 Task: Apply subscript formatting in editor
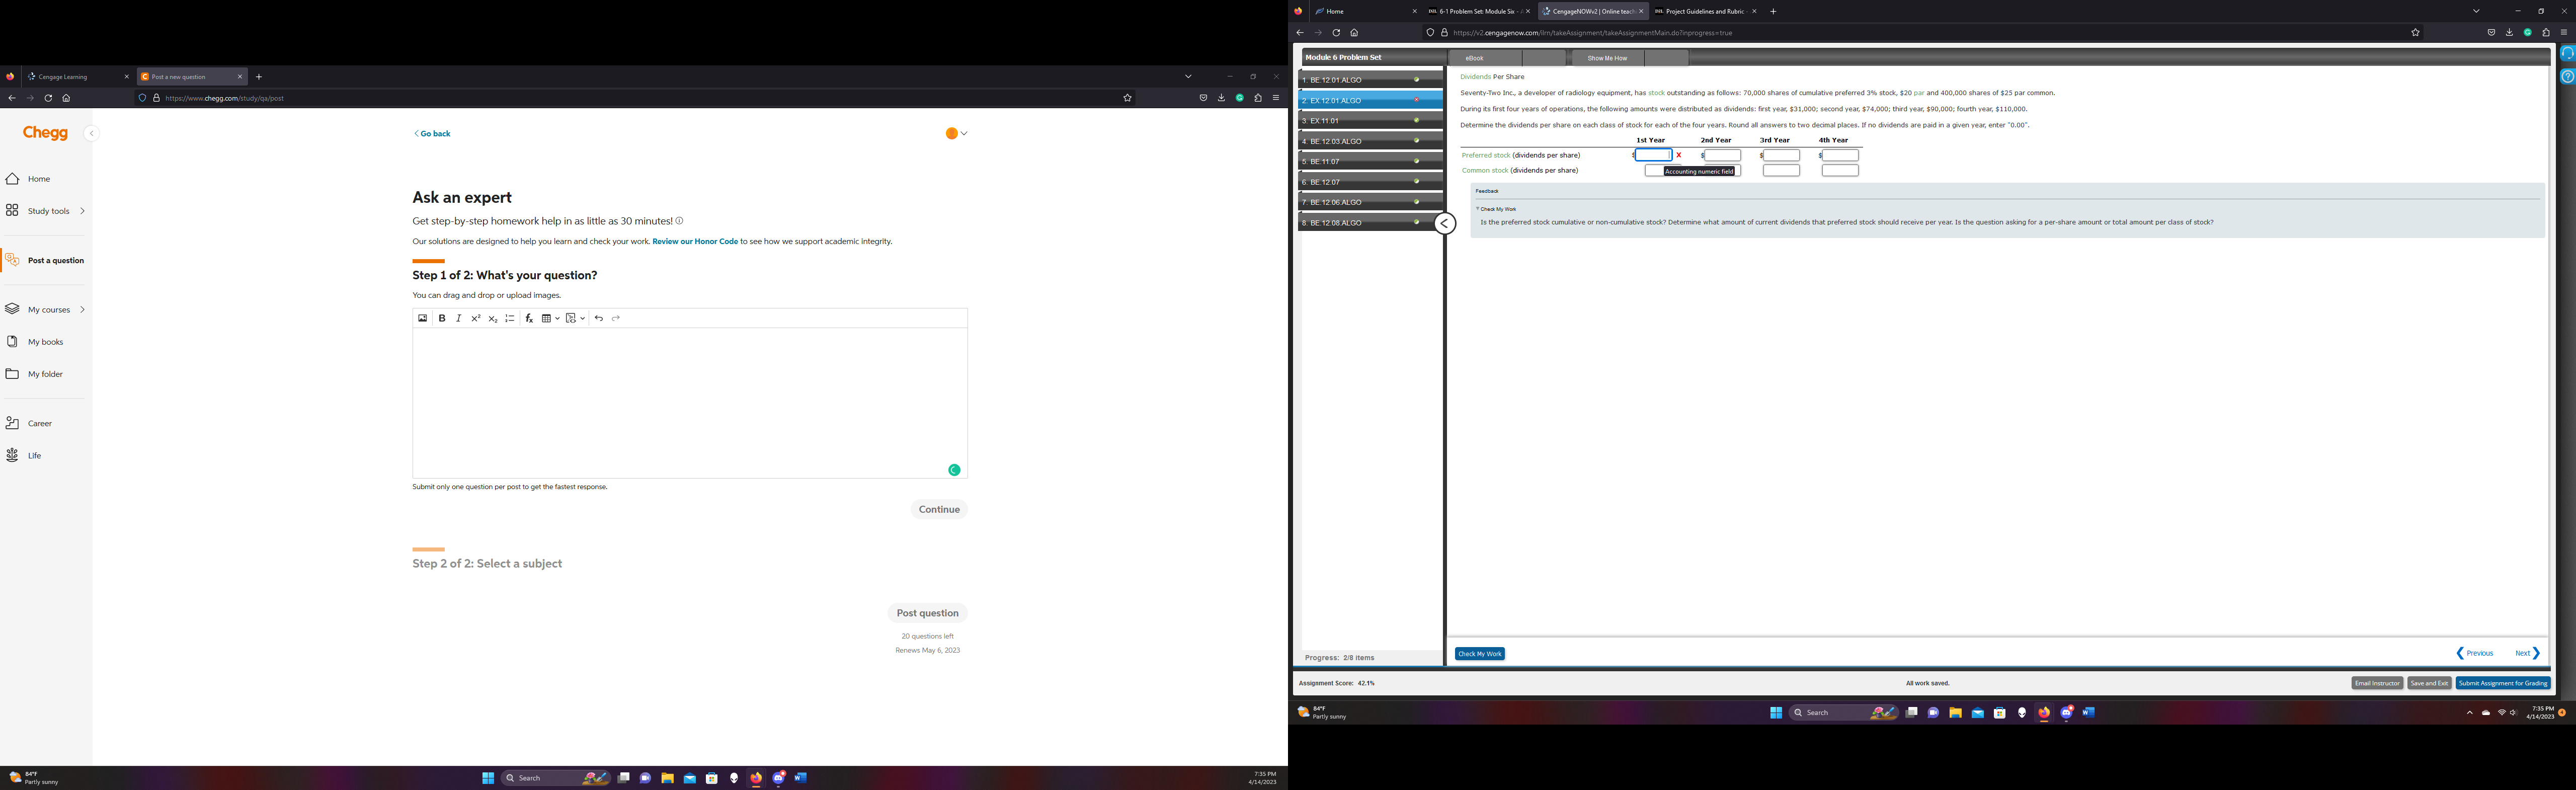click(493, 318)
